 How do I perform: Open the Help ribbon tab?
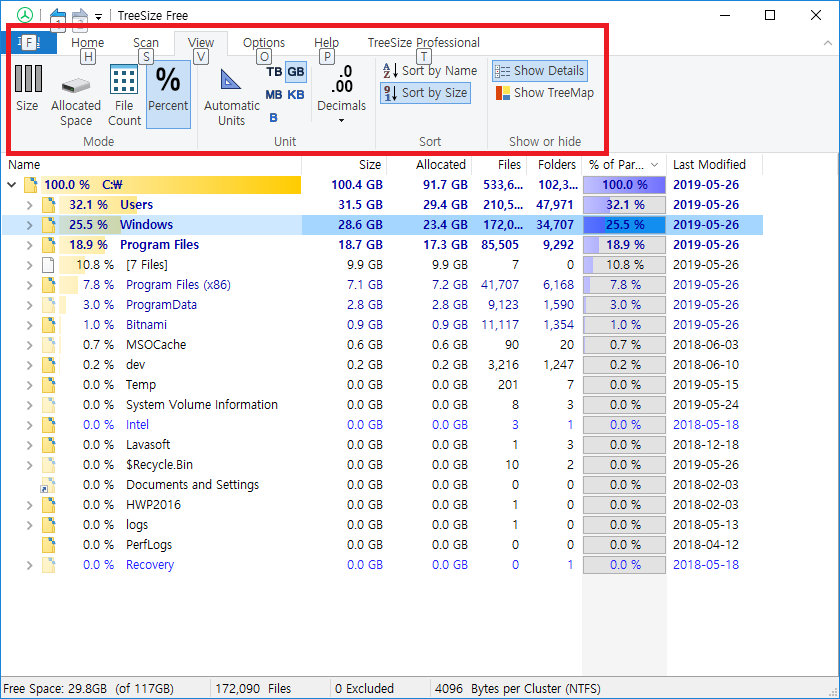326,42
